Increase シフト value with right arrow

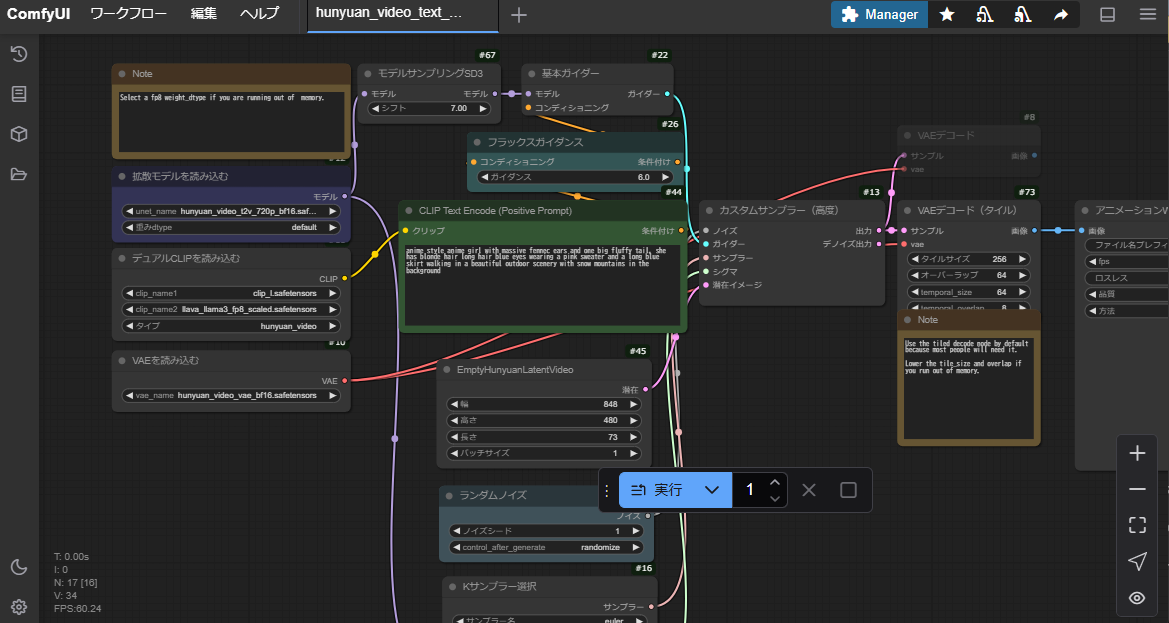coord(482,108)
